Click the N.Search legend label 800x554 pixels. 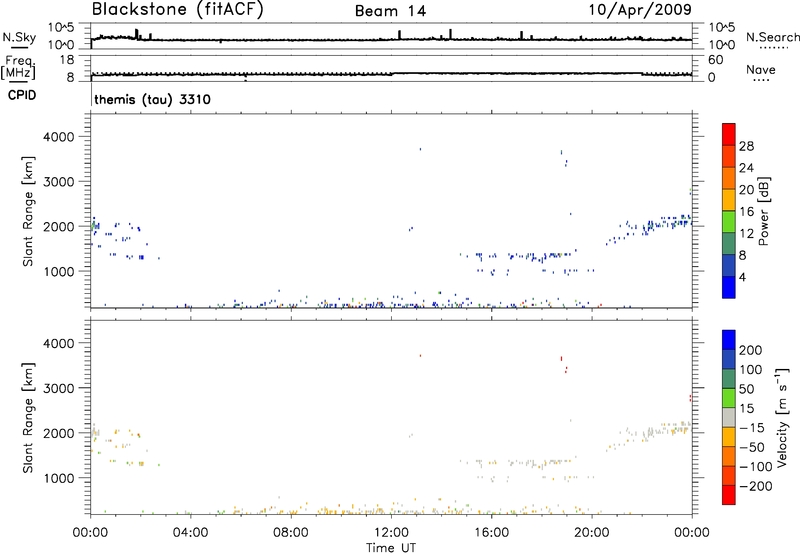click(x=773, y=37)
